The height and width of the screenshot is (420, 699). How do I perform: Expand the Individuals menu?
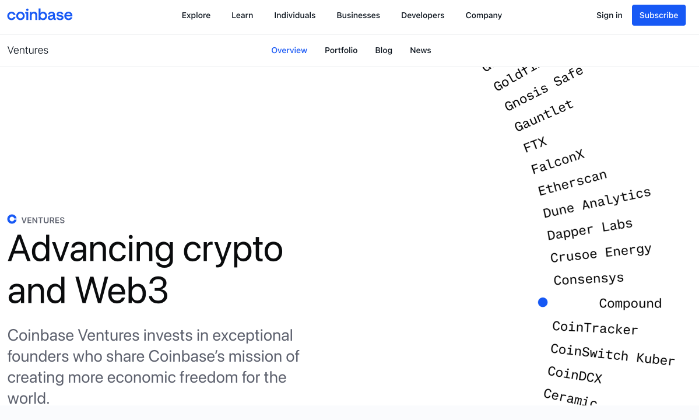tap(294, 15)
